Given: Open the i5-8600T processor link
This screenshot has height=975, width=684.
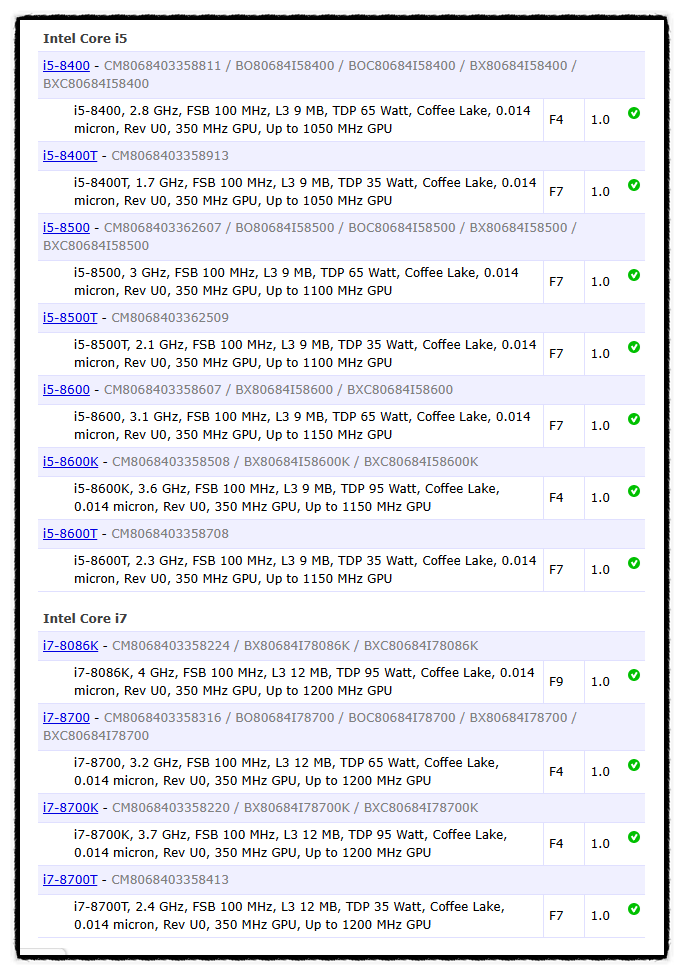Looking at the screenshot, I should click(70, 534).
